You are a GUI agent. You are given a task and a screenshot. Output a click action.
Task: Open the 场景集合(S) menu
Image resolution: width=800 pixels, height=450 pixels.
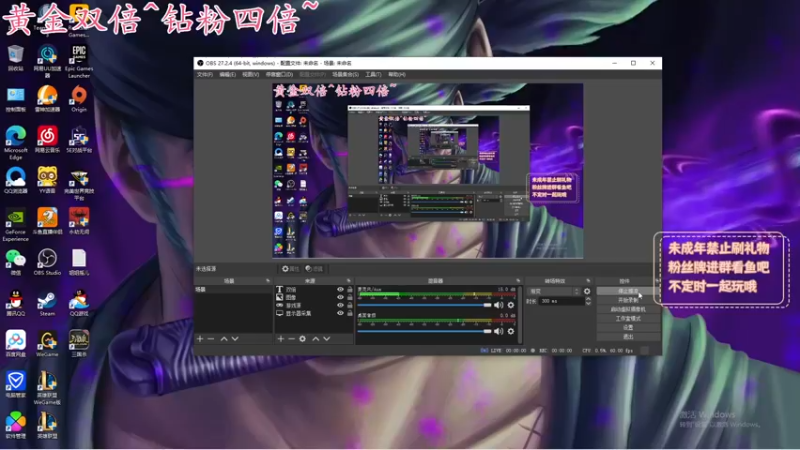point(345,74)
